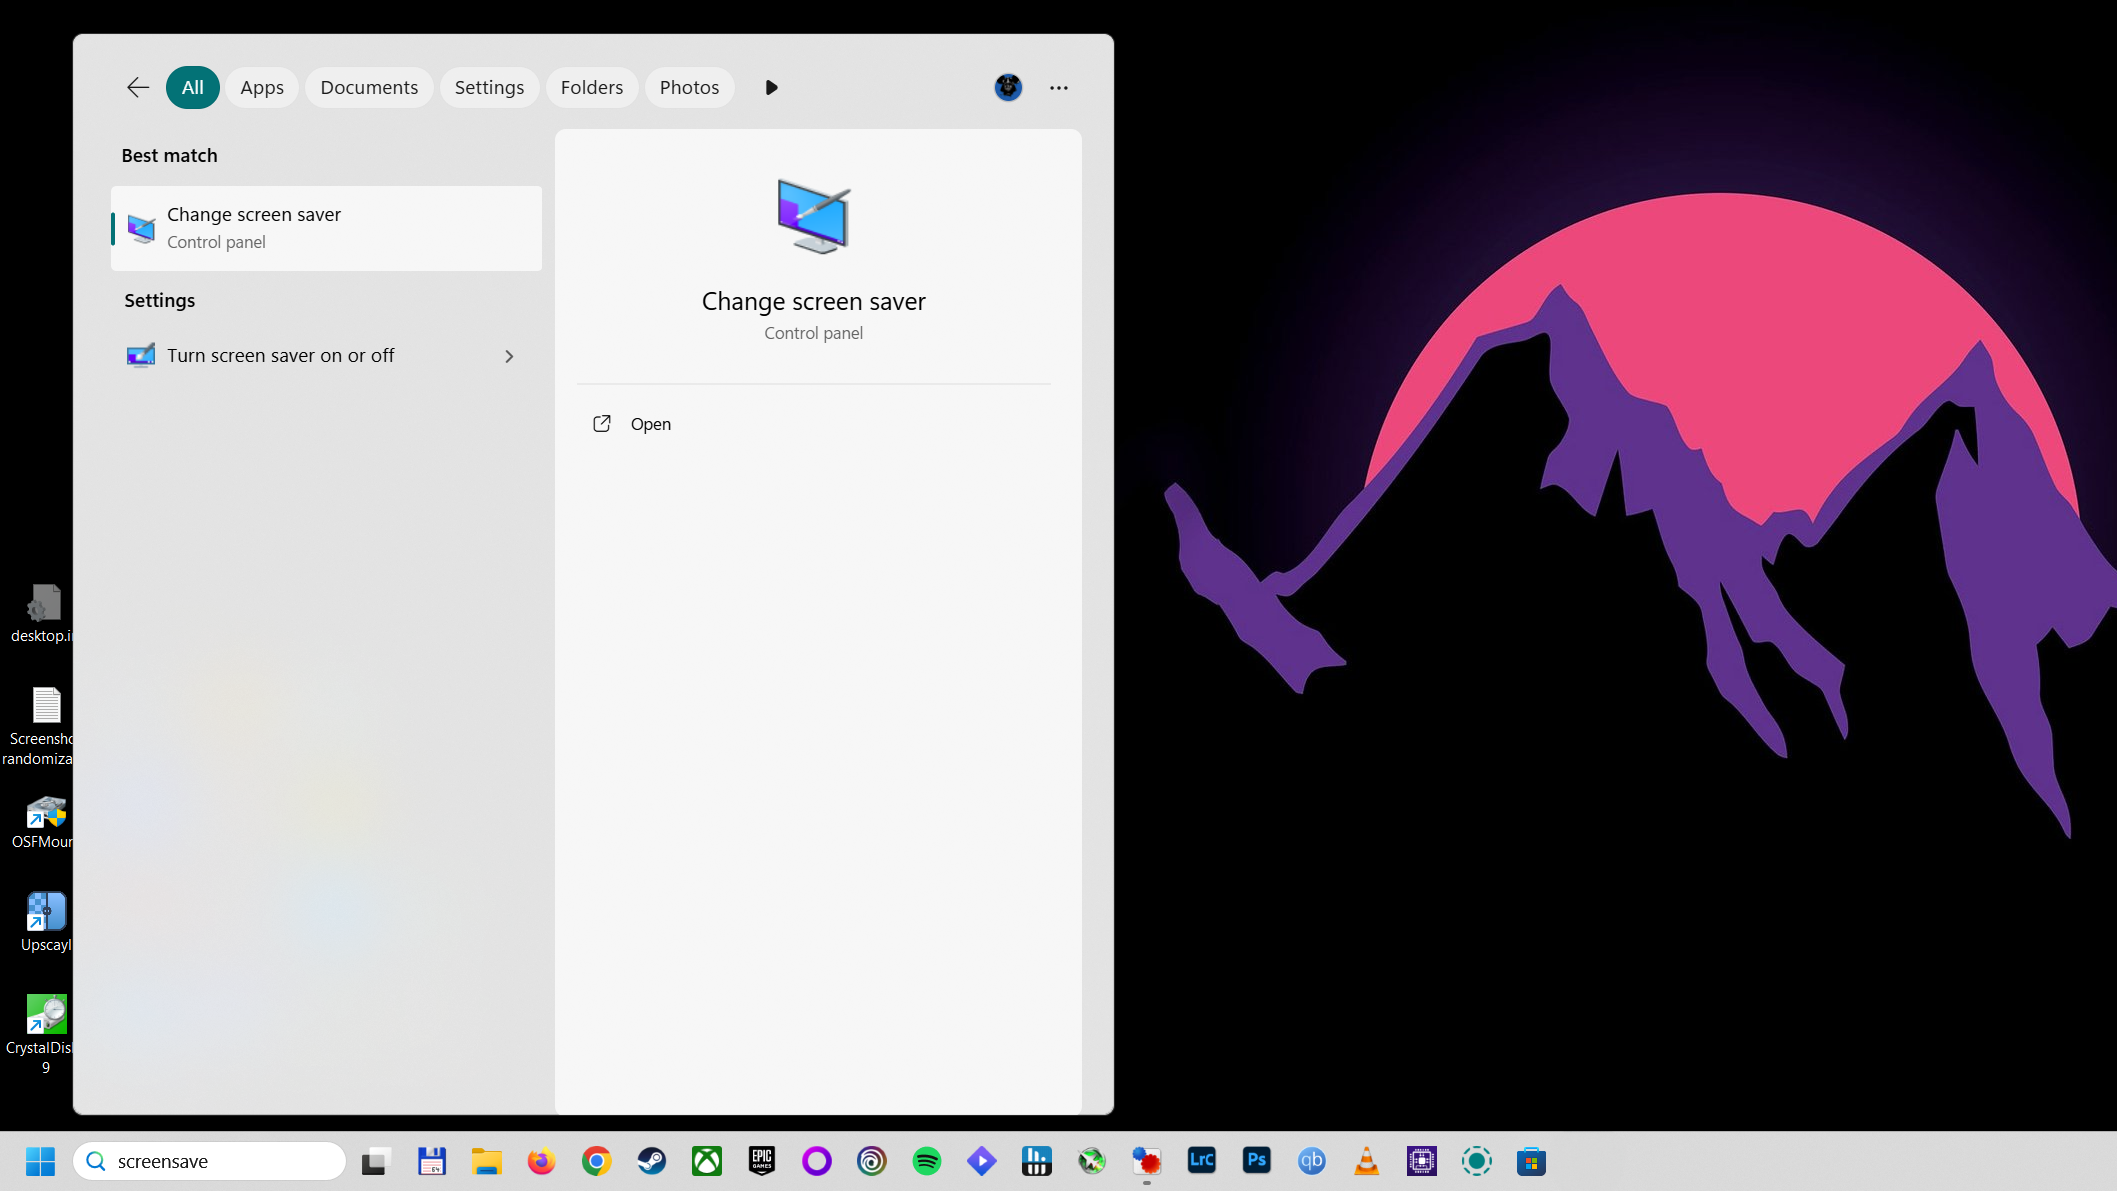
Task: Select the Change screen saver best match
Action: [326, 228]
